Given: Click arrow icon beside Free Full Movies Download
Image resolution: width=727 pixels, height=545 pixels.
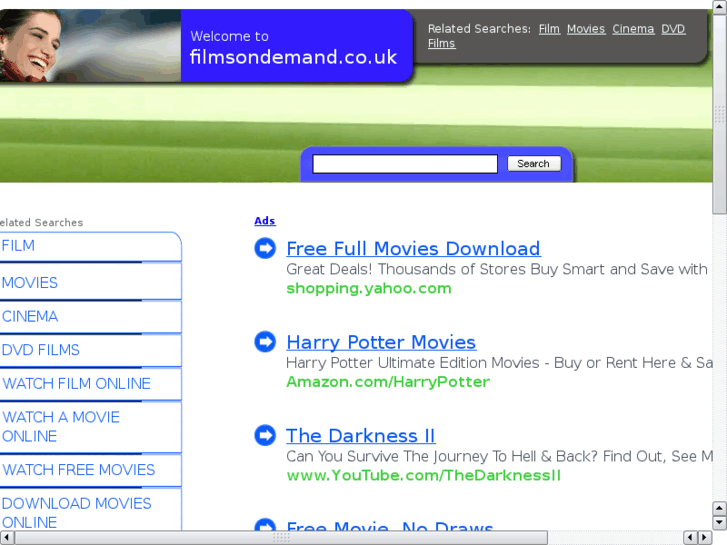Looking at the screenshot, I should tap(265, 248).
